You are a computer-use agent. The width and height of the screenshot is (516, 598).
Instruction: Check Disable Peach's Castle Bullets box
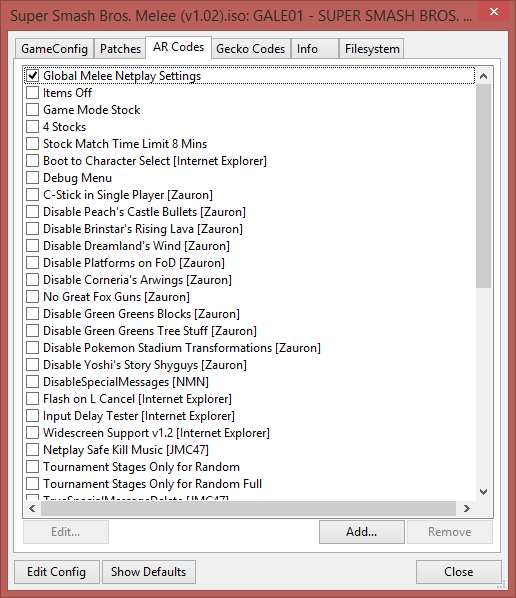(32, 211)
